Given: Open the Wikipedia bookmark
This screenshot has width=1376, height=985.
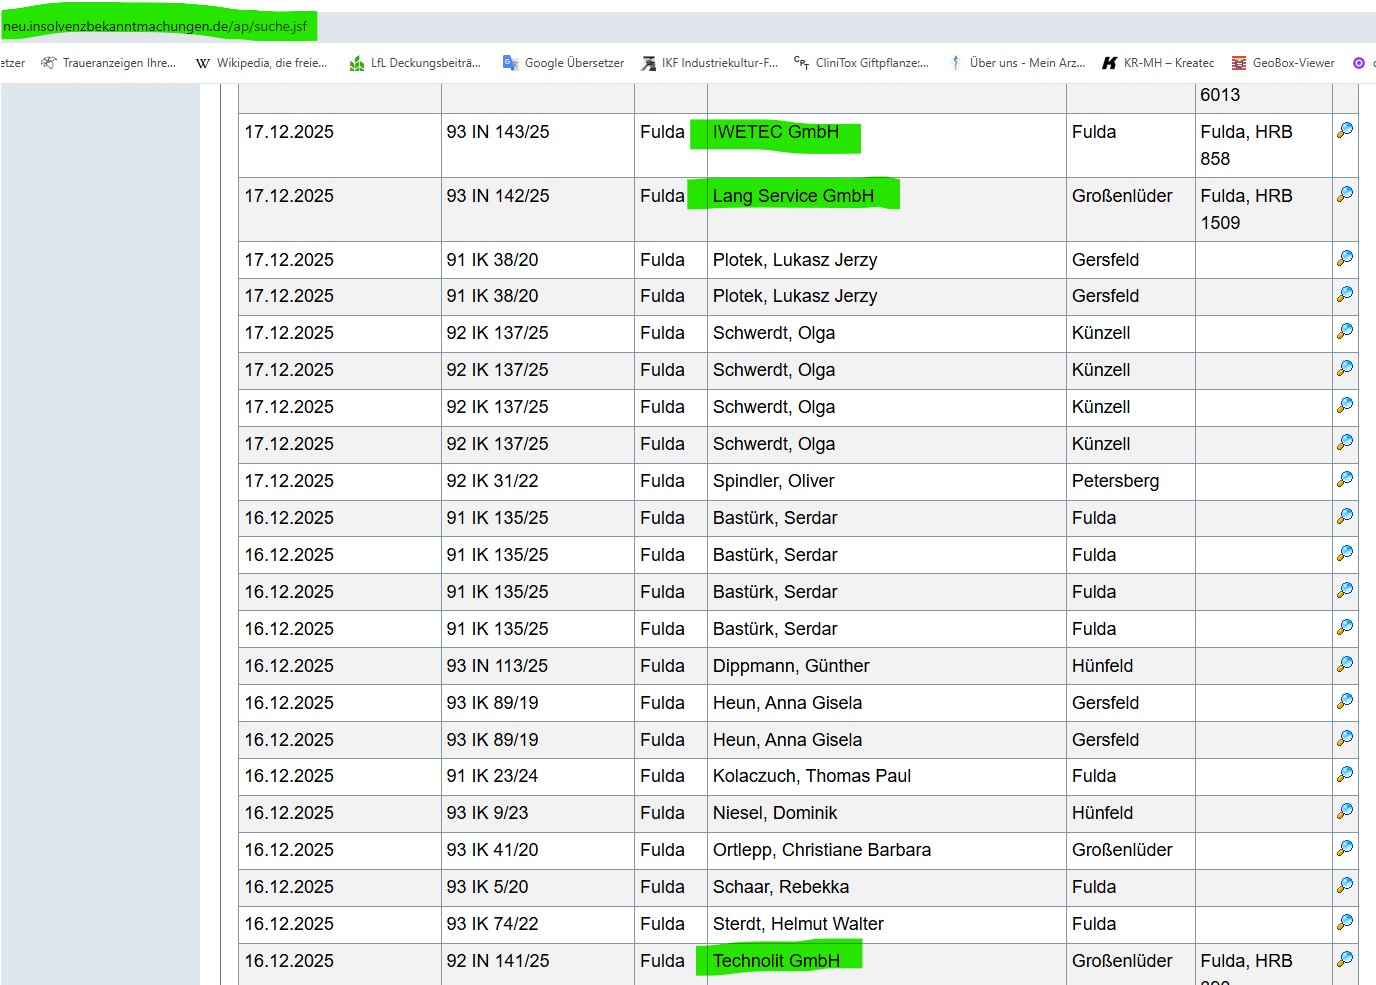Looking at the screenshot, I should pos(261,63).
